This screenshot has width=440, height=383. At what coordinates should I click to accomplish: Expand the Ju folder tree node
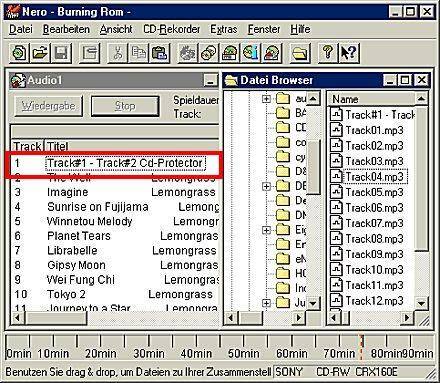tap(266, 303)
